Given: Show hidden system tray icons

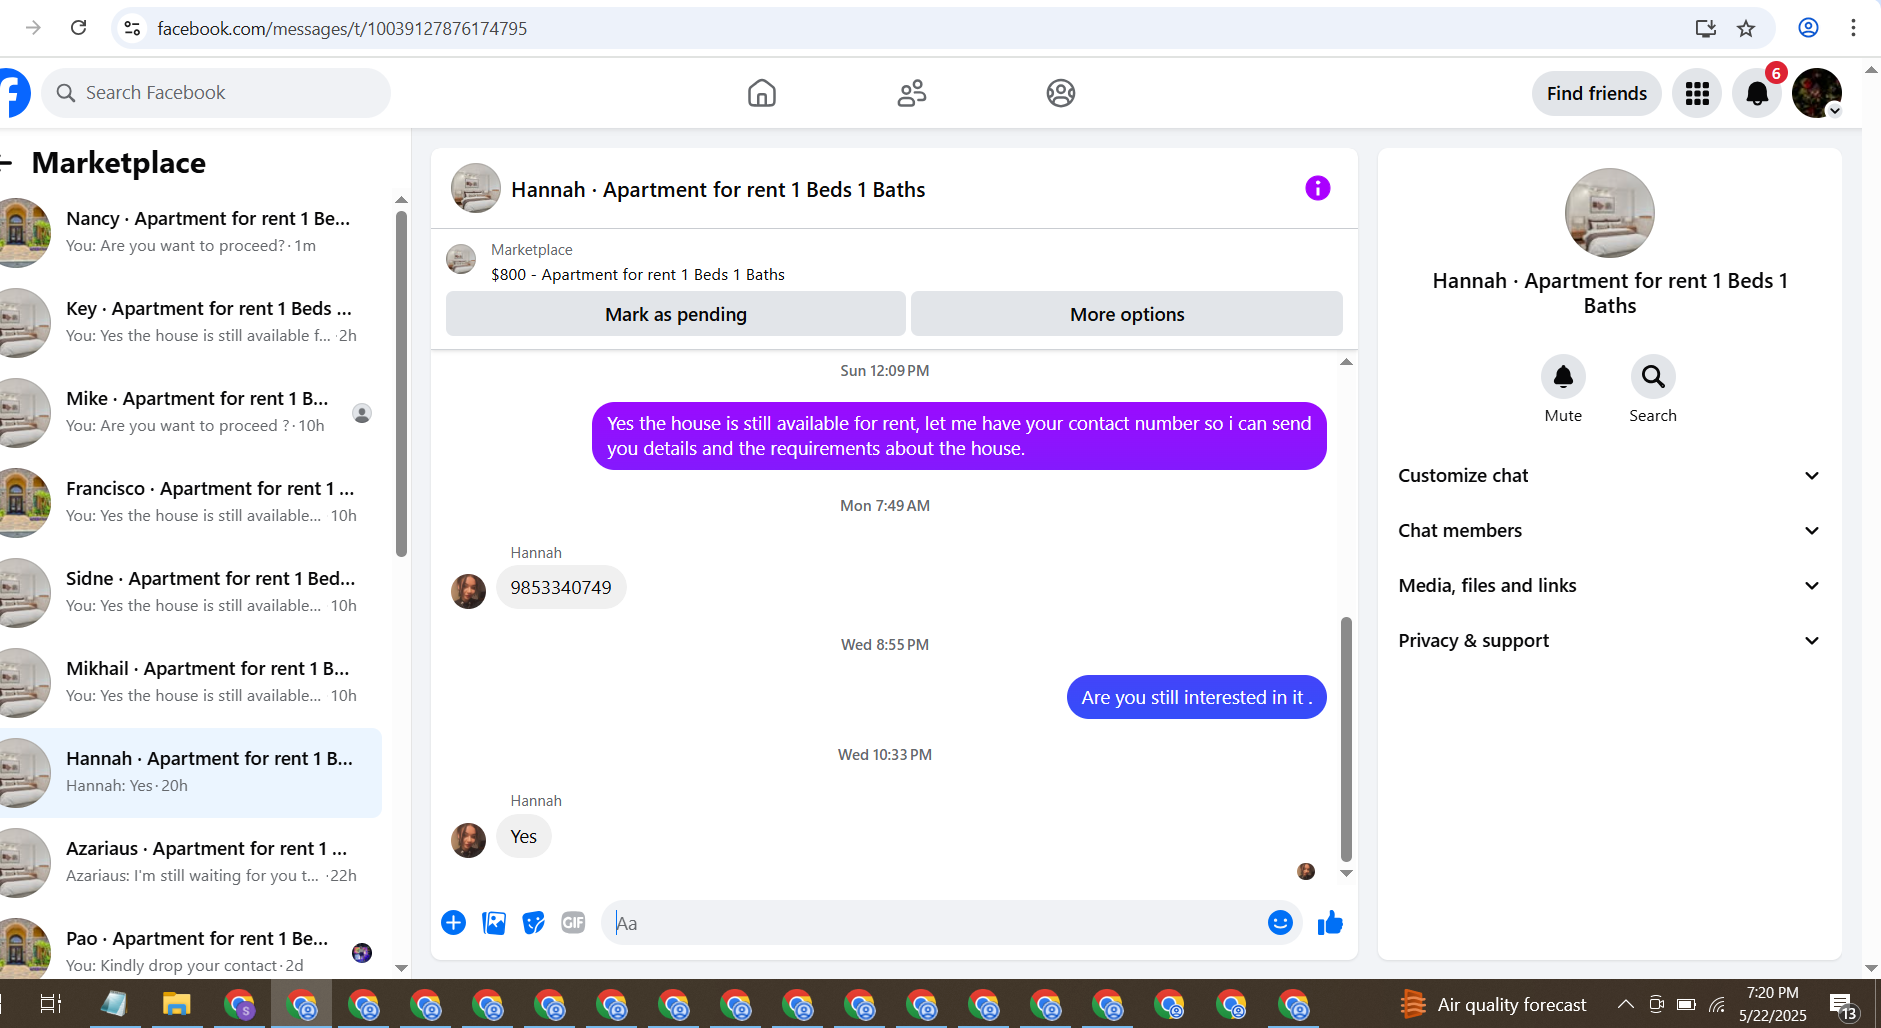Looking at the screenshot, I should (1625, 1004).
